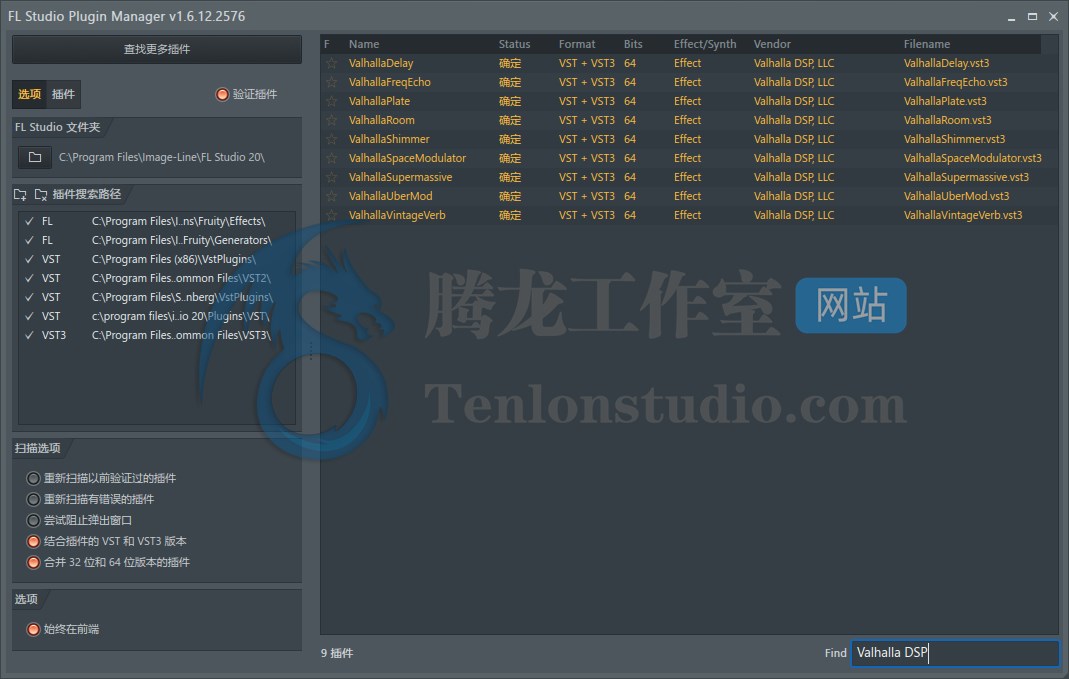
Task: Click filename ValhallaRoom.vst3
Action: (x=947, y=120)
